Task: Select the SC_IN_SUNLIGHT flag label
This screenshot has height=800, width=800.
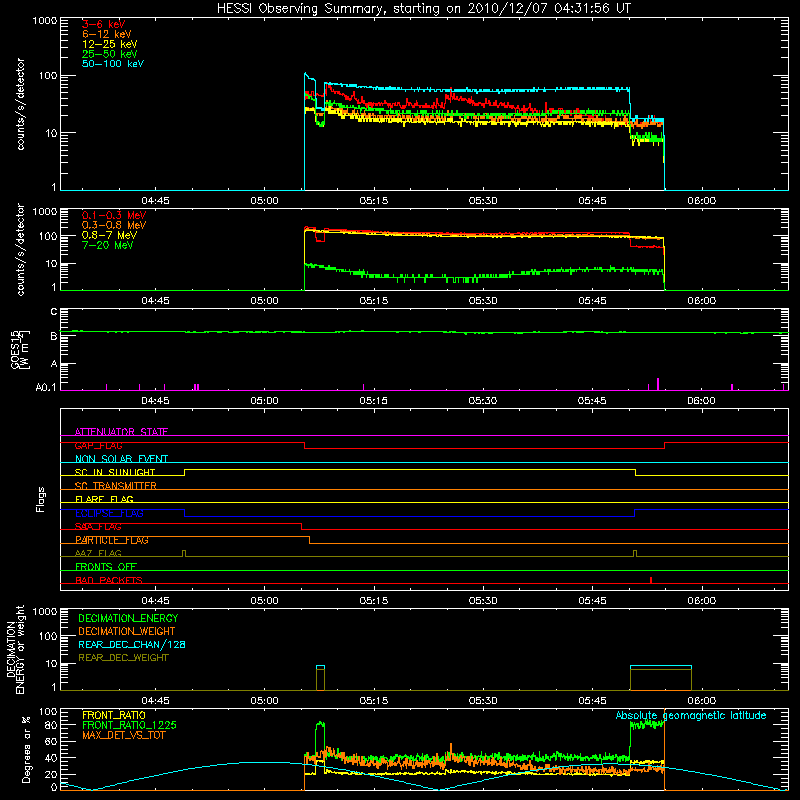Action: click(x=115, y=472)
